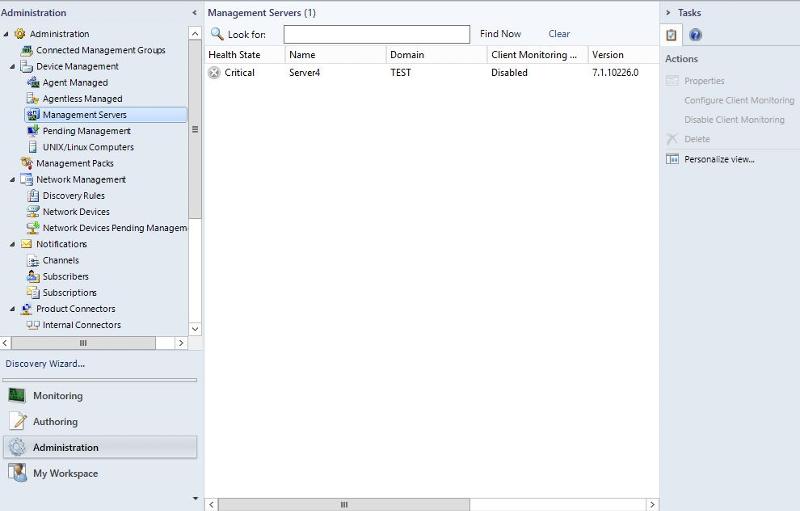This screenshot has height=511, width=800.
Task: Select the Server4 name cell
Action: tap(305, 72)
